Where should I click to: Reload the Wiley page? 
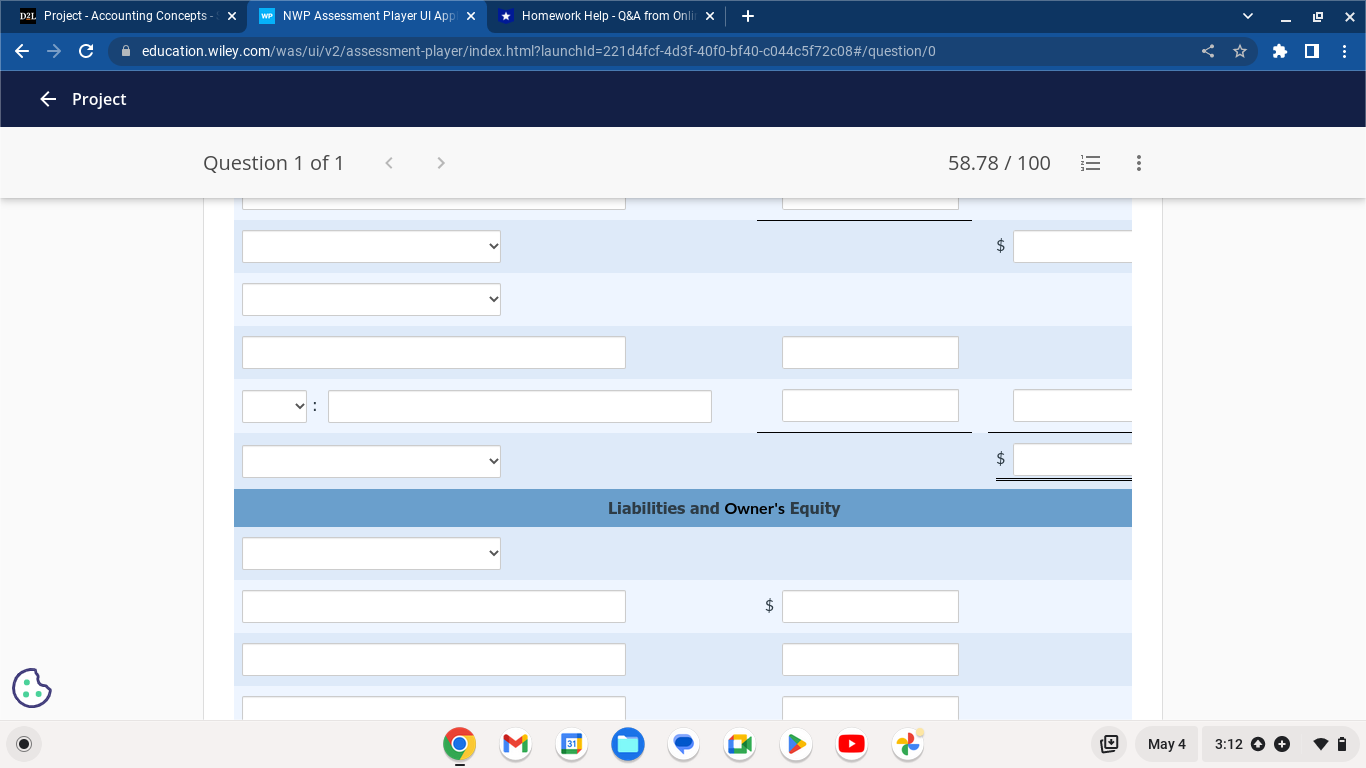[86, 51]
